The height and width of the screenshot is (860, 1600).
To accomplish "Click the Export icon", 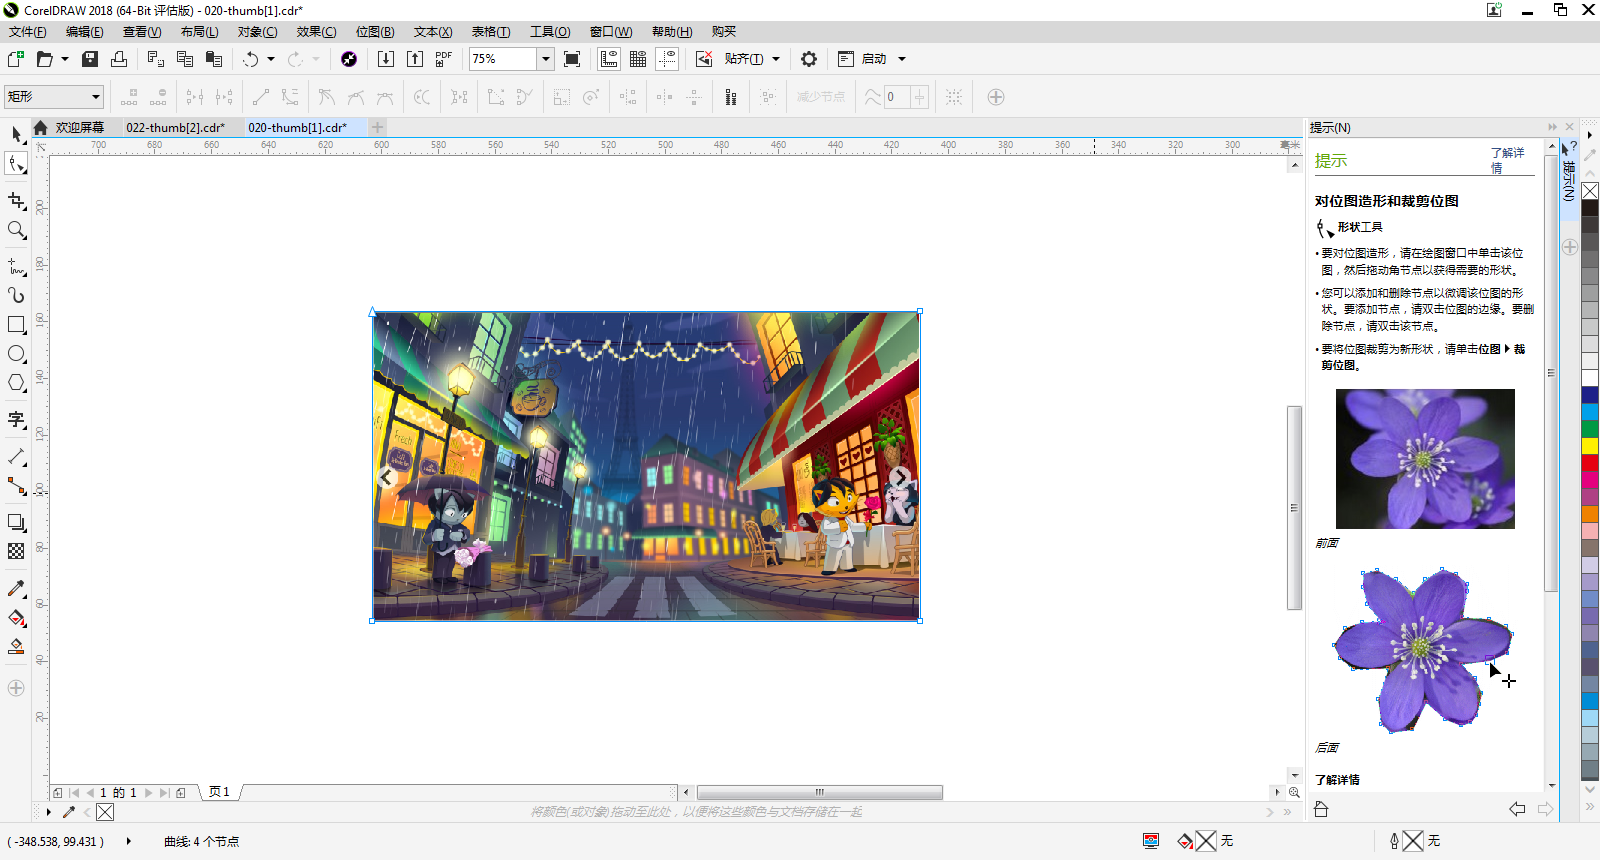I will click(415, 59).
